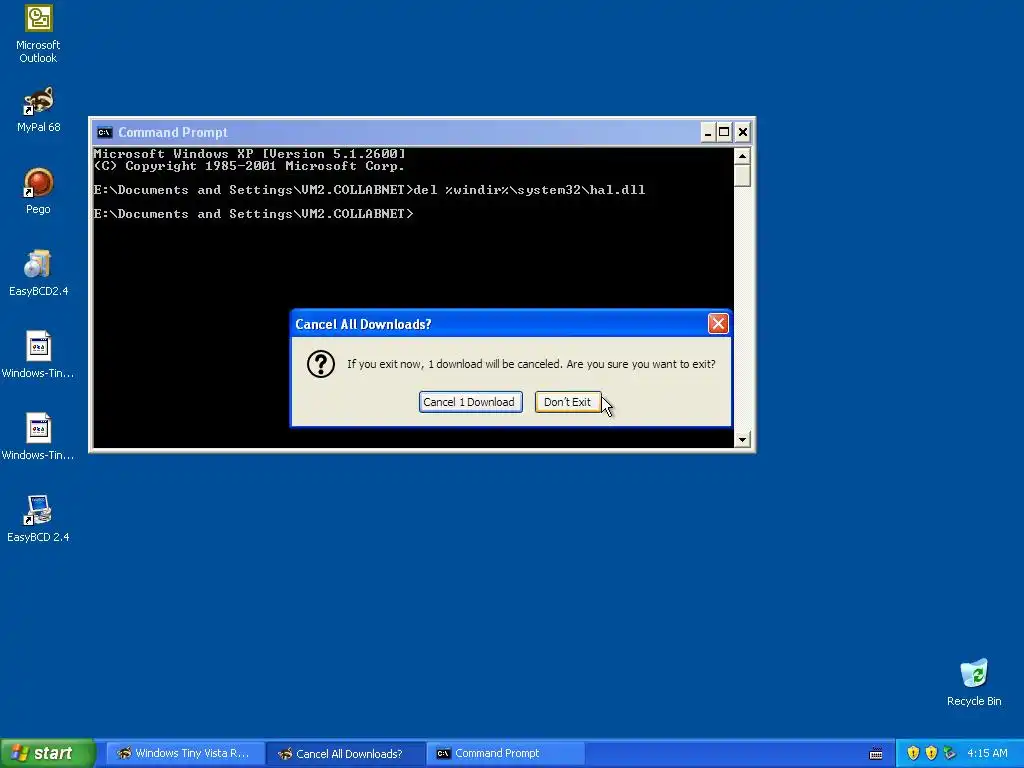Click the network connection tray icon
The height and width of the screenshot is (768, 1024).
[x=950, y=753]
